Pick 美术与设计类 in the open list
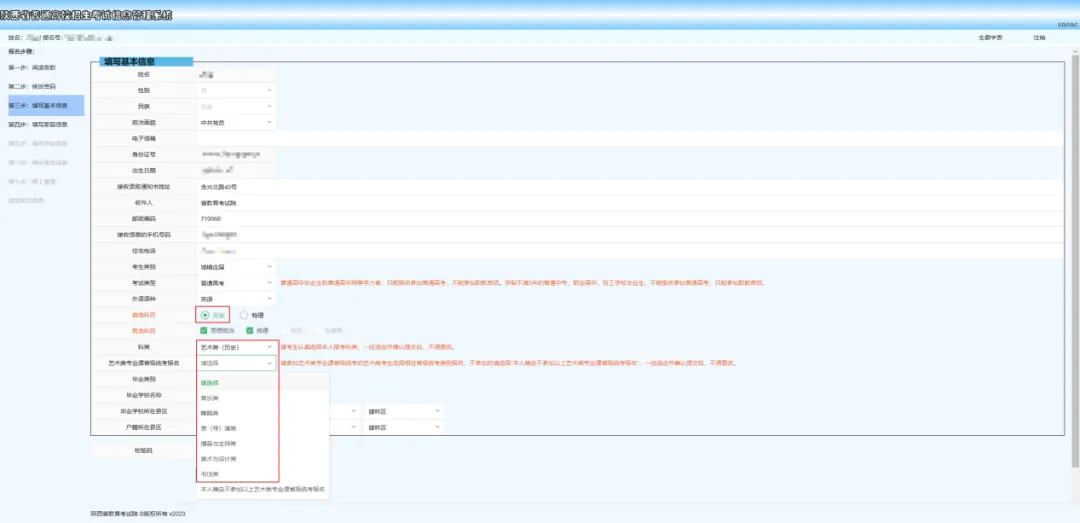Image resolution: width=1080 pixels, height=523 pixels. click(x=218, y=458)
